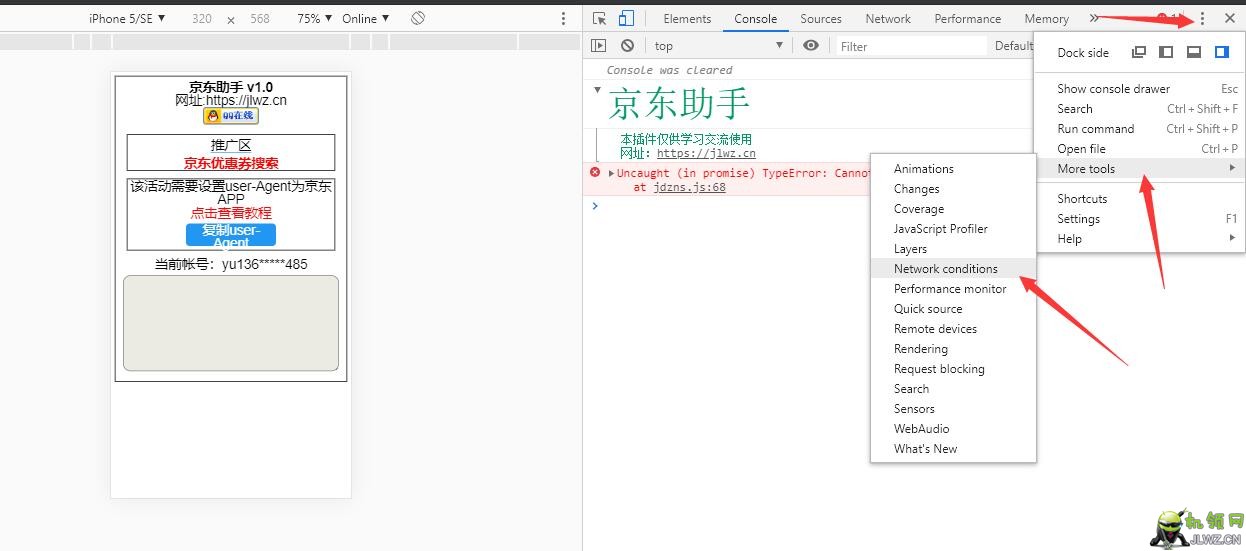Choose What's New from More tools
Screen dimensions: 1246x551
pos(953,448)
